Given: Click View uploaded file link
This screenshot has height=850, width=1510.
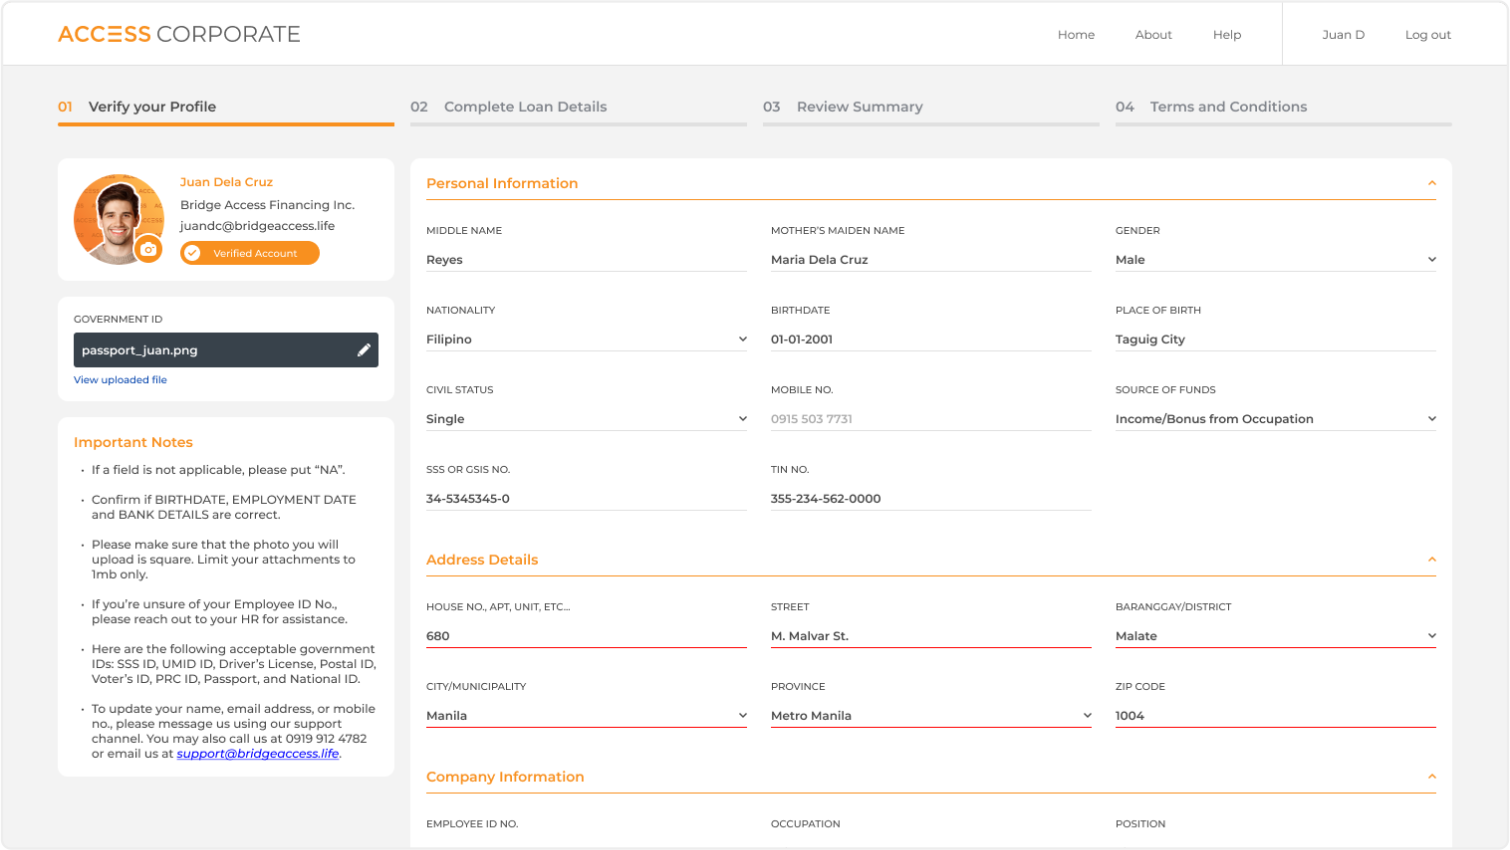Looking at the screenshot, I should click(x=120, y=380).
